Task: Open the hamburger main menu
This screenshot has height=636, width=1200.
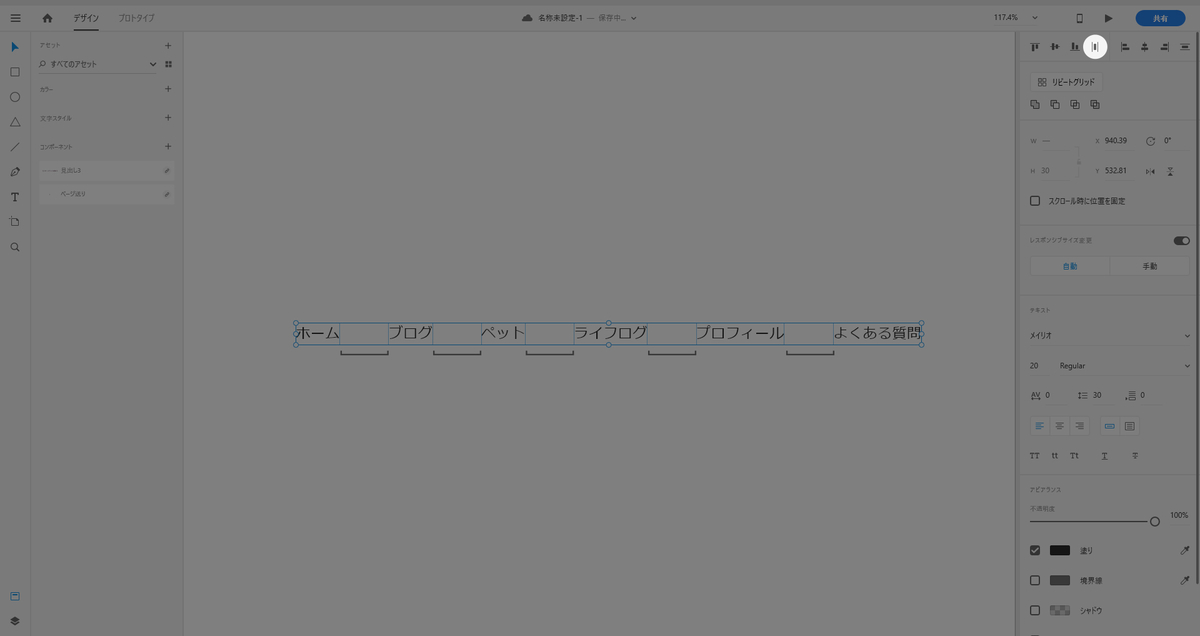Action: click(x=15, y=17)
